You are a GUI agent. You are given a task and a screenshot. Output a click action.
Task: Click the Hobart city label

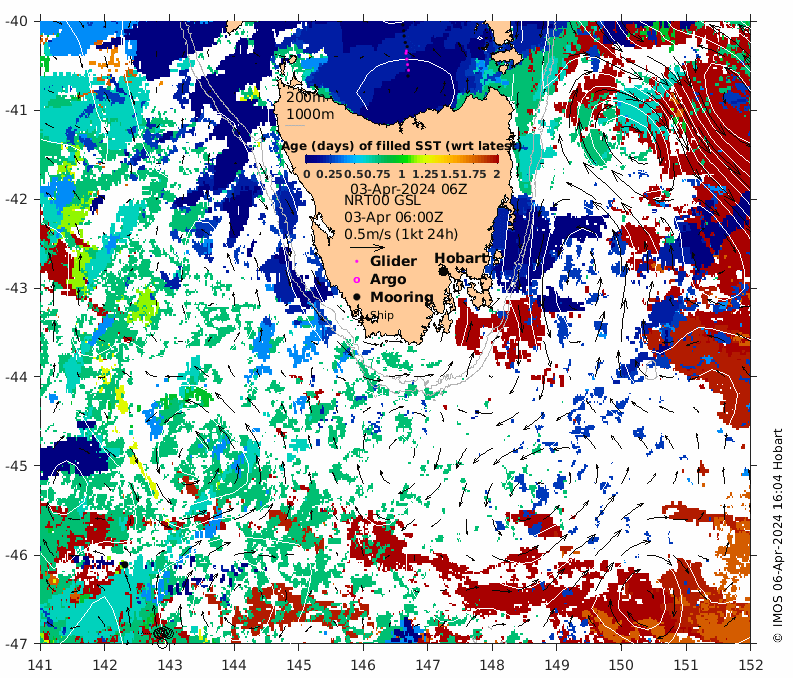pyautogui.click(x=460, y=258)
